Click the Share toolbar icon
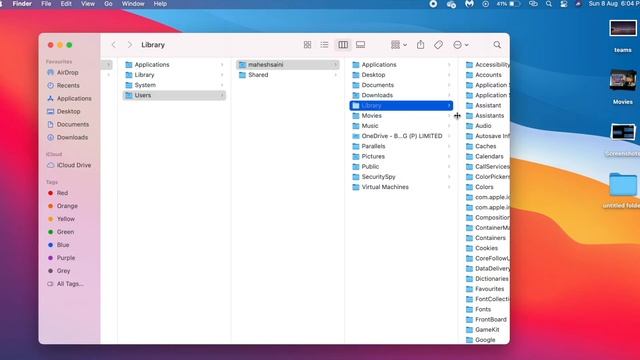This screenshot has height=360, width=640. 420,45
